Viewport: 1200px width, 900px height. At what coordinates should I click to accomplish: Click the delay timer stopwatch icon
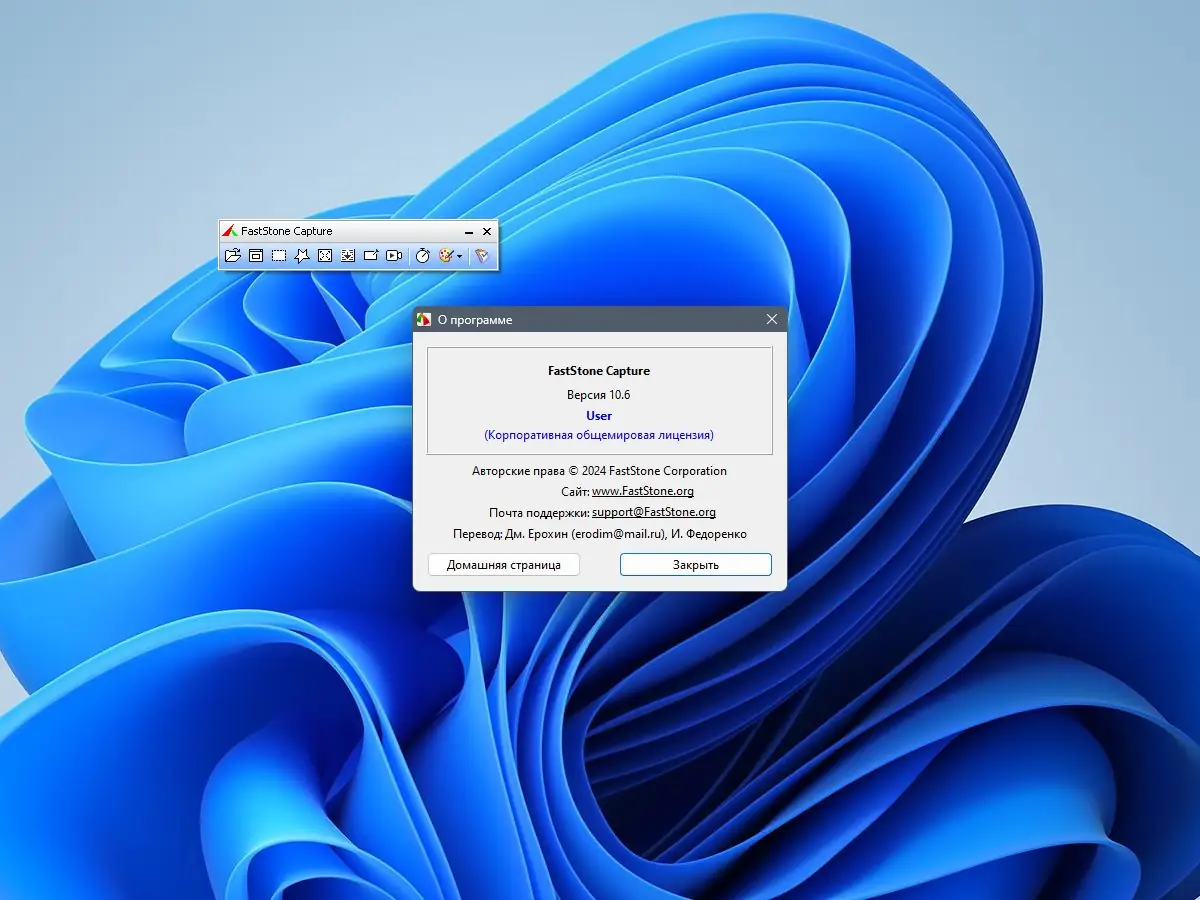click(x=422, y=256)
